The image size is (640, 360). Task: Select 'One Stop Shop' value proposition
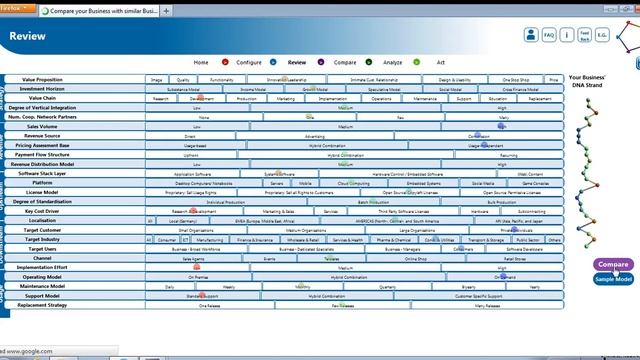click(516, 80)
